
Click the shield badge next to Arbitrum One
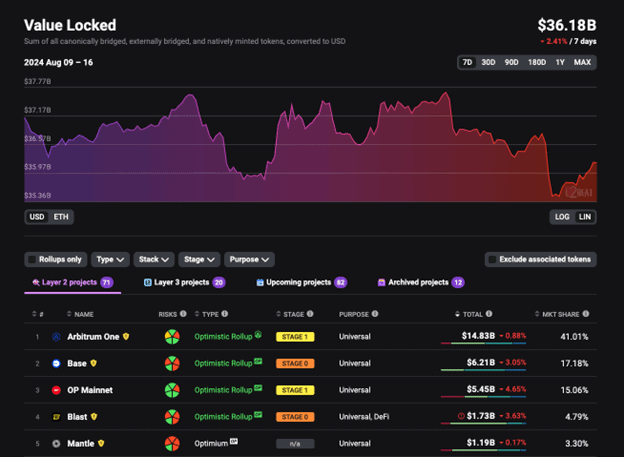tap(126, 336)
